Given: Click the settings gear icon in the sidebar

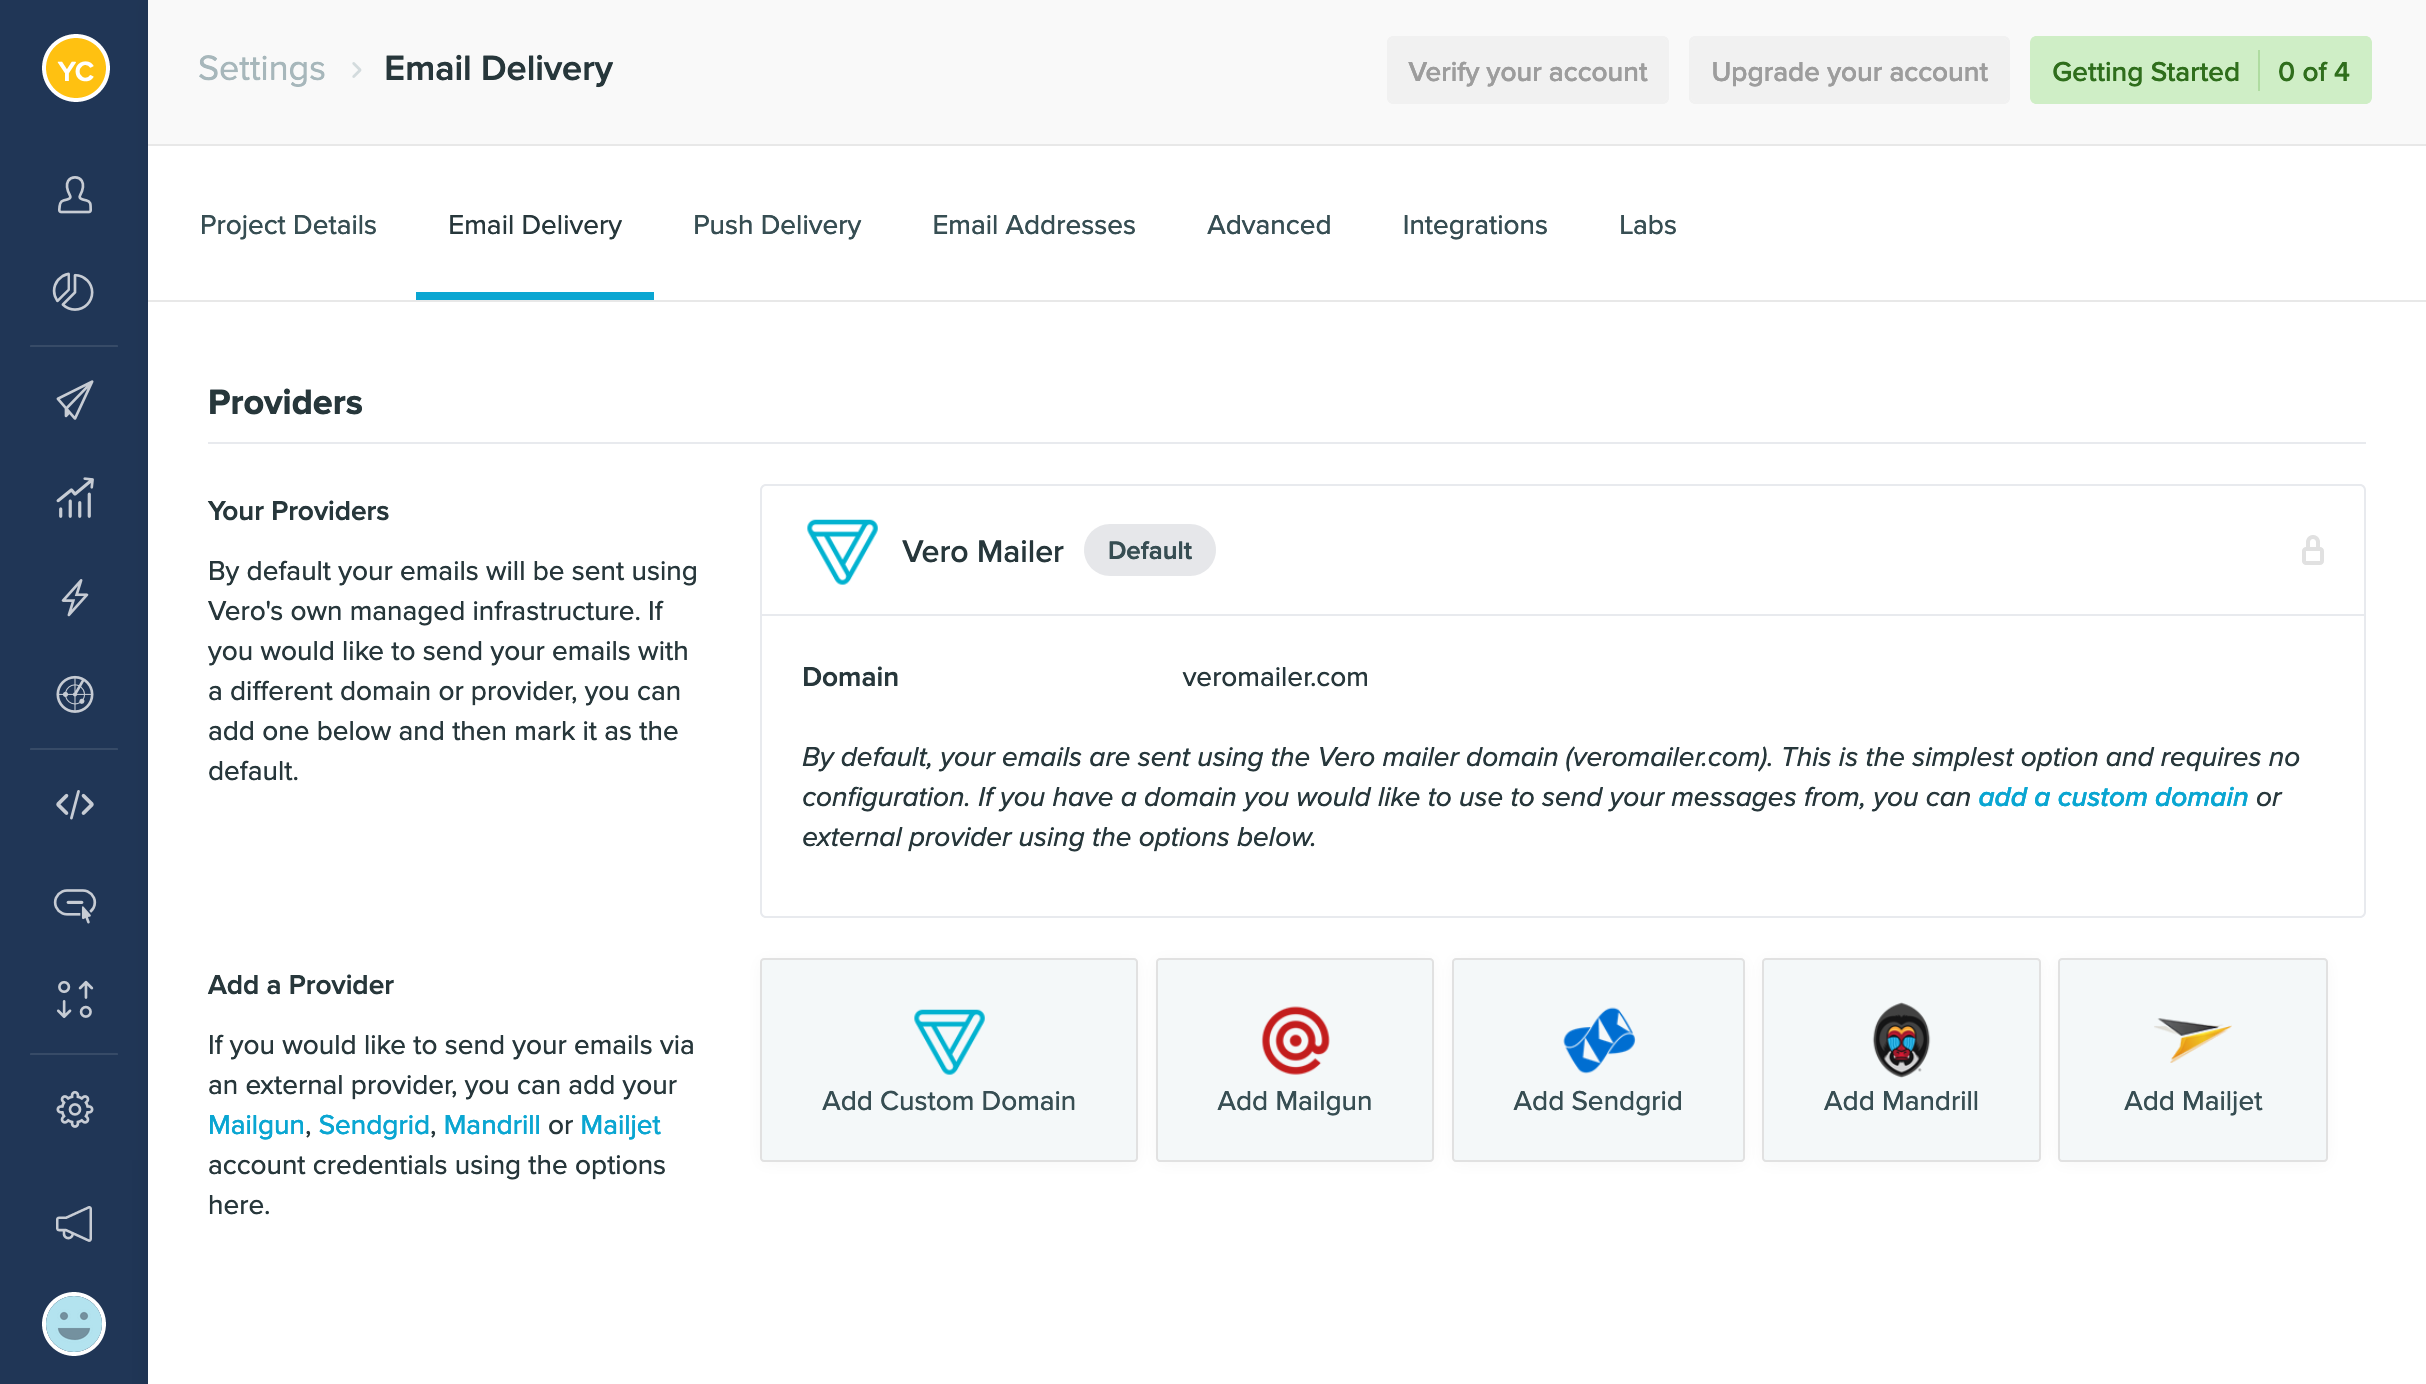Looking at the screenshot, I should [x=74, y=1109].
